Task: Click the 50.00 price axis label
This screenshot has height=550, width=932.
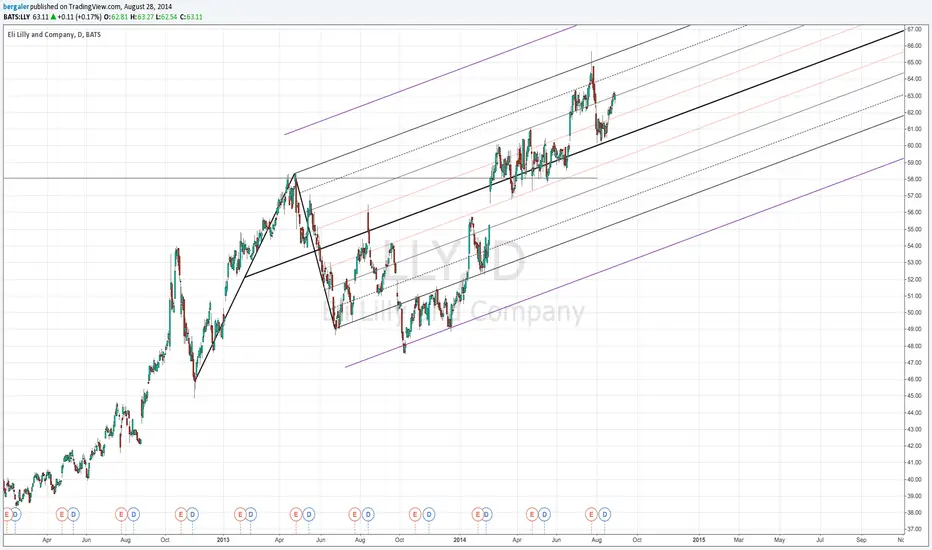Action: tap(914, 312)
